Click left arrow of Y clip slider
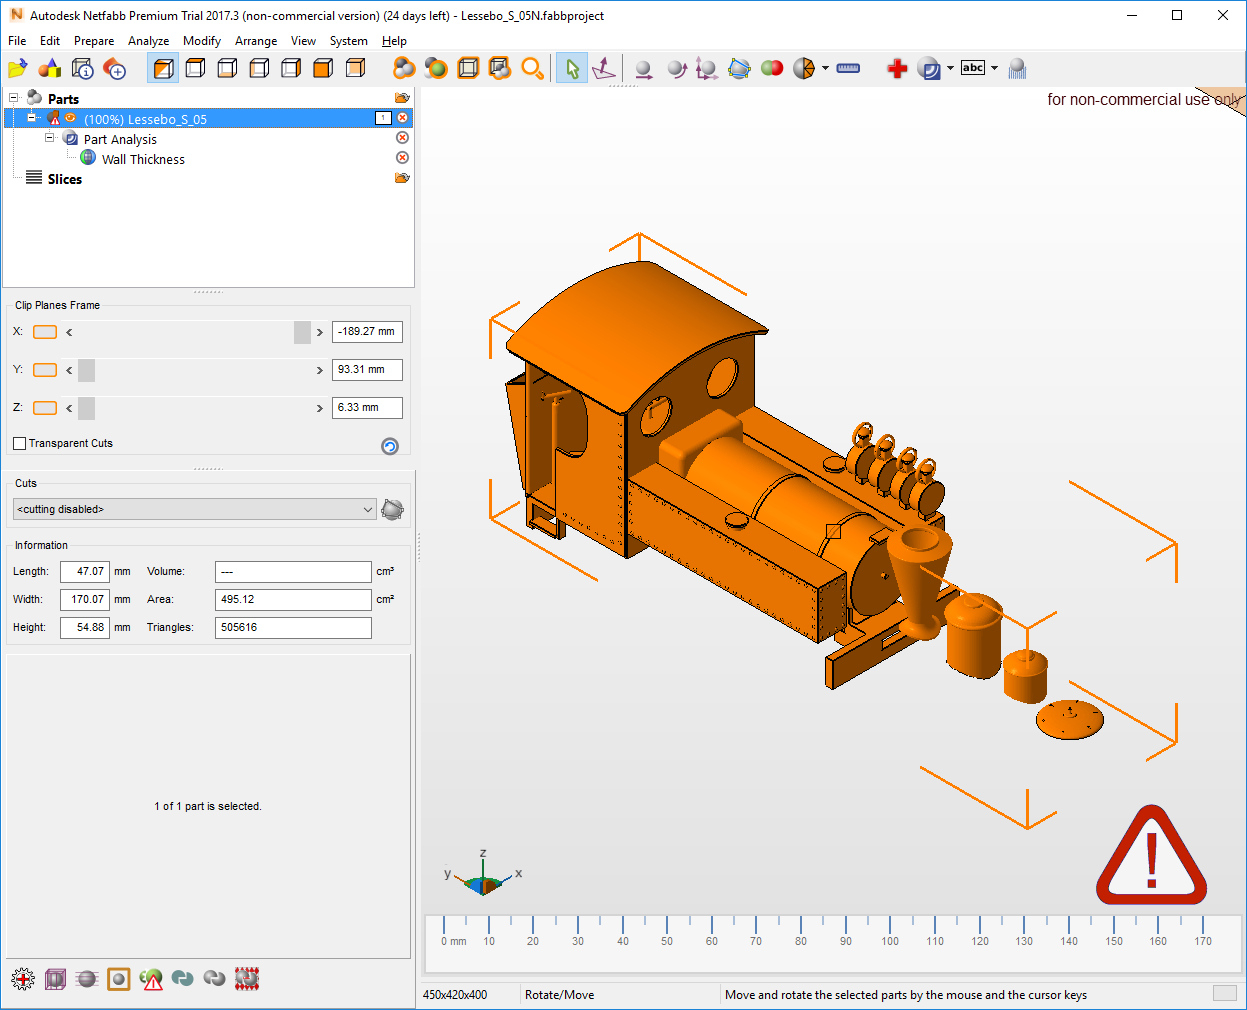The image size is (1247, 1010). point(69,370)
